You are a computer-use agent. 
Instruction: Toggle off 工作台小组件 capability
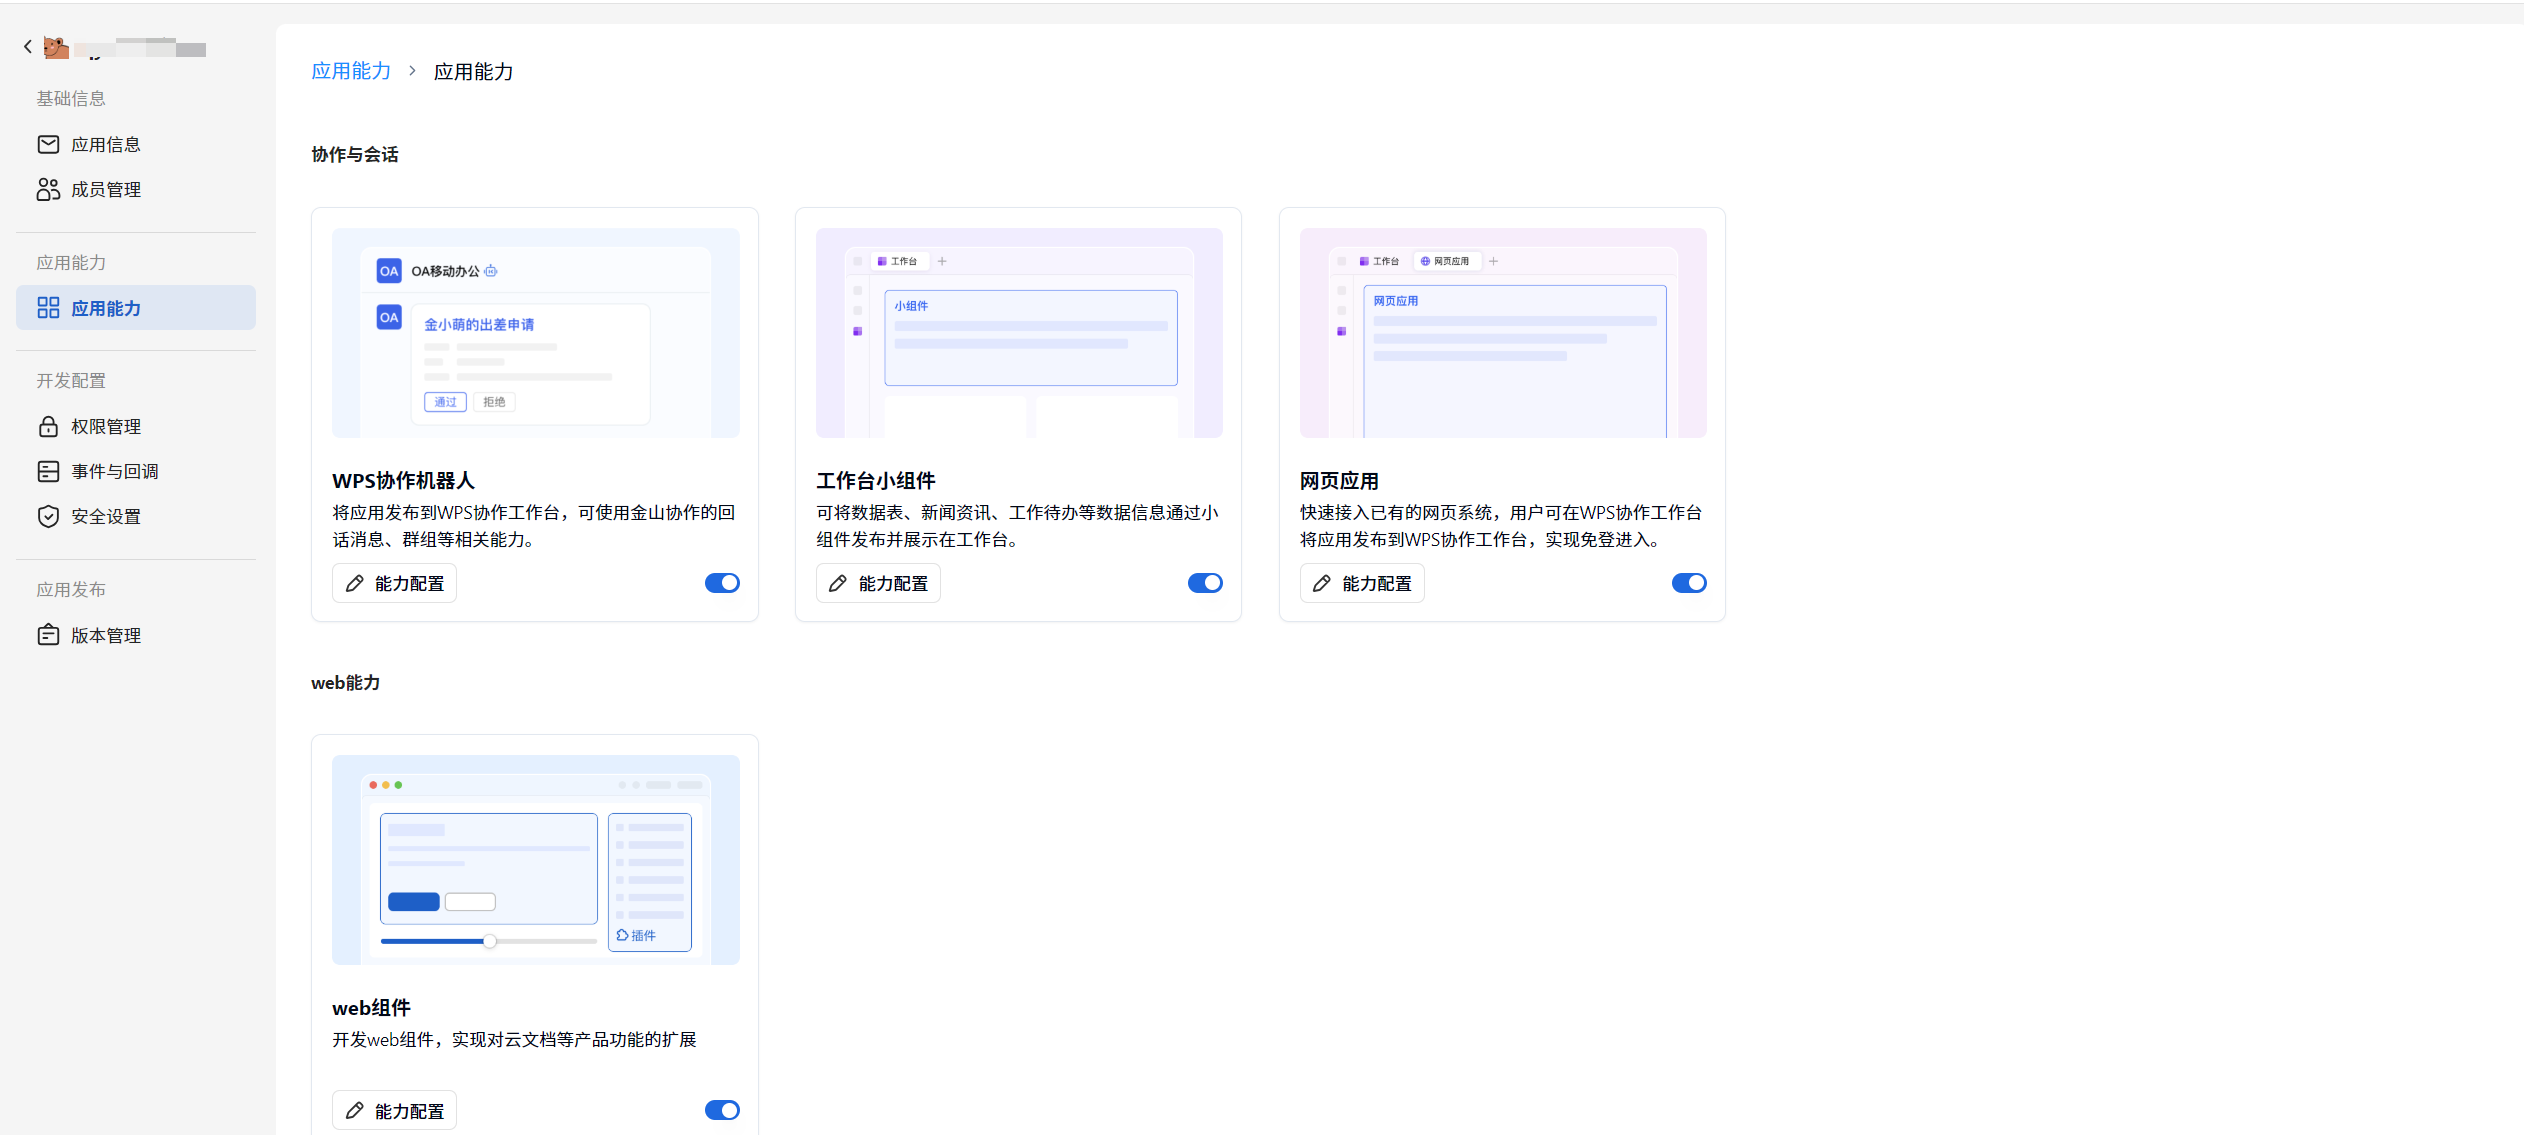(x=1205, y=582)
